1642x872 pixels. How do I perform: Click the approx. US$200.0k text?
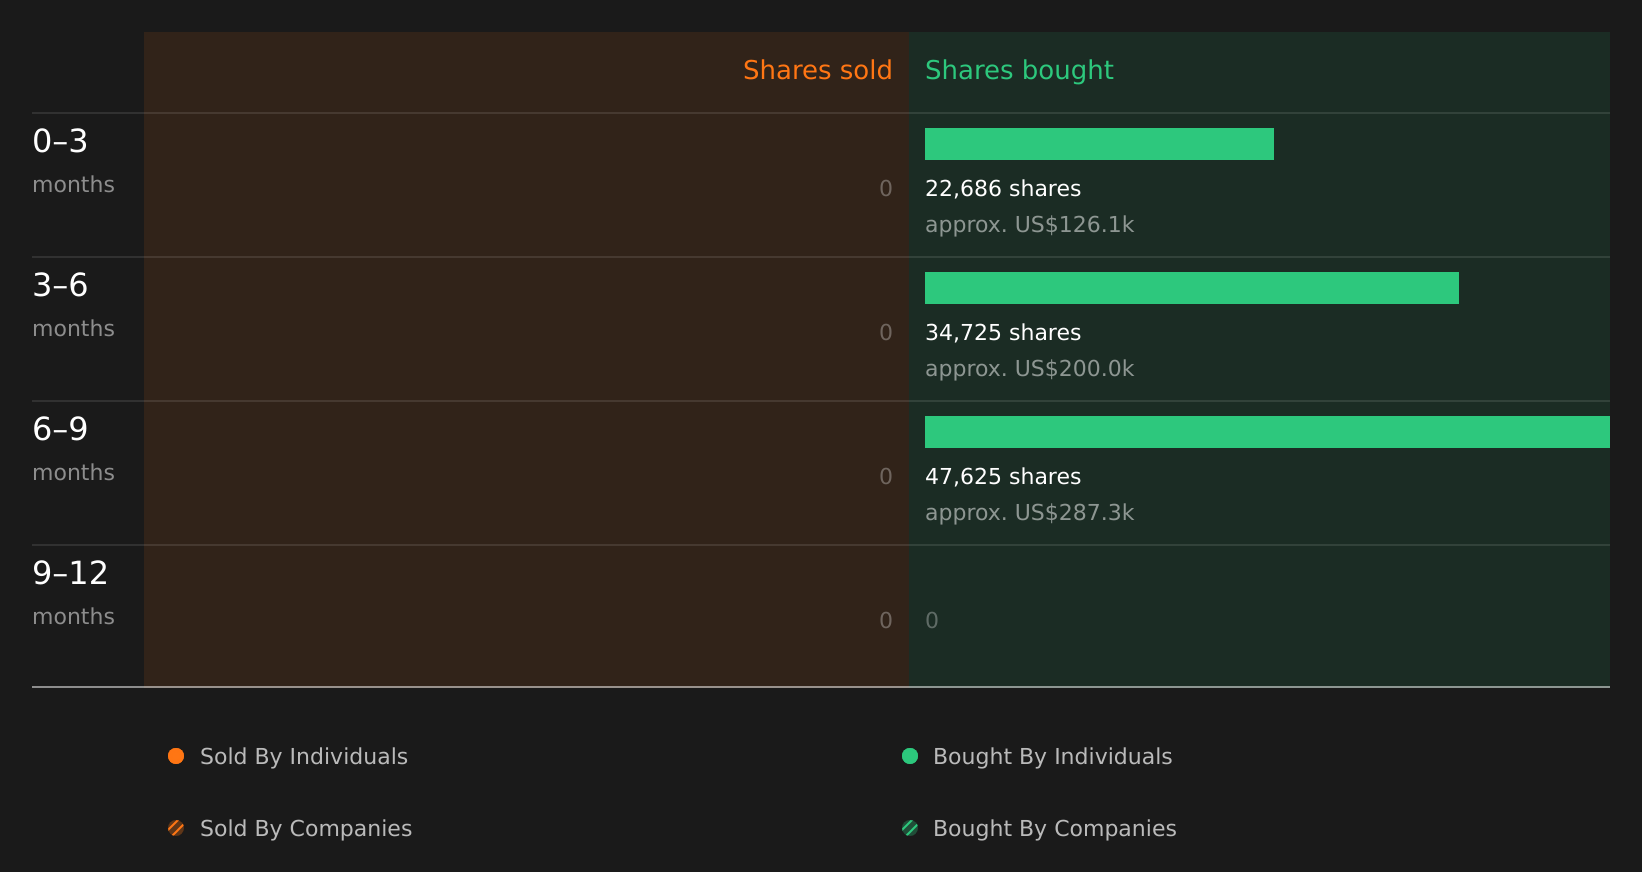click(1029, 369)
